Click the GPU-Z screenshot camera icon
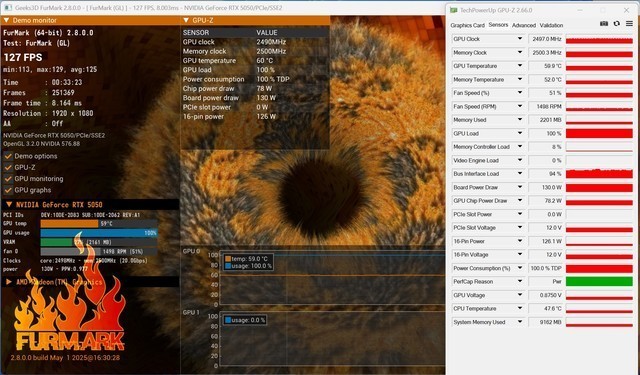The width and height of the screenshot is (640, 375). [x=604, y=24]
